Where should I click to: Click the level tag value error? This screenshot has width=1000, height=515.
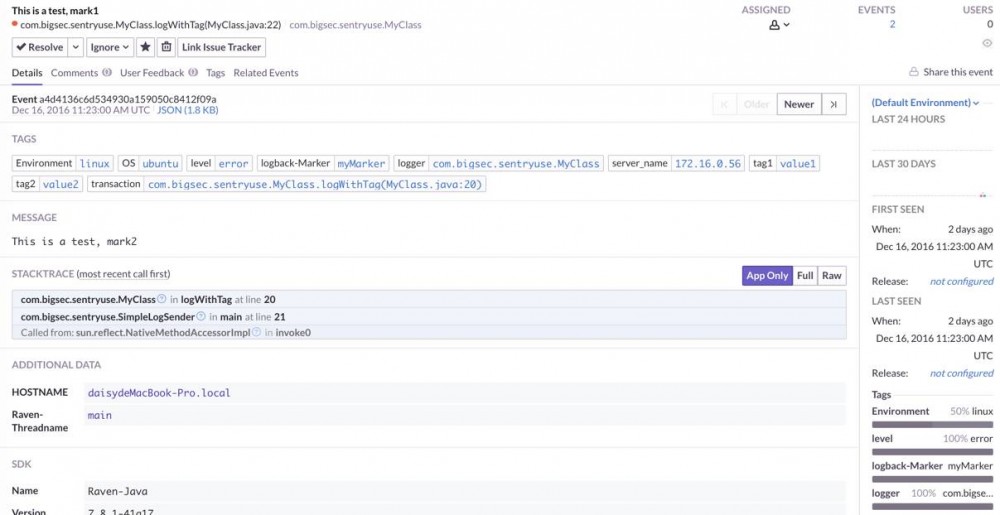click(233, 164)
